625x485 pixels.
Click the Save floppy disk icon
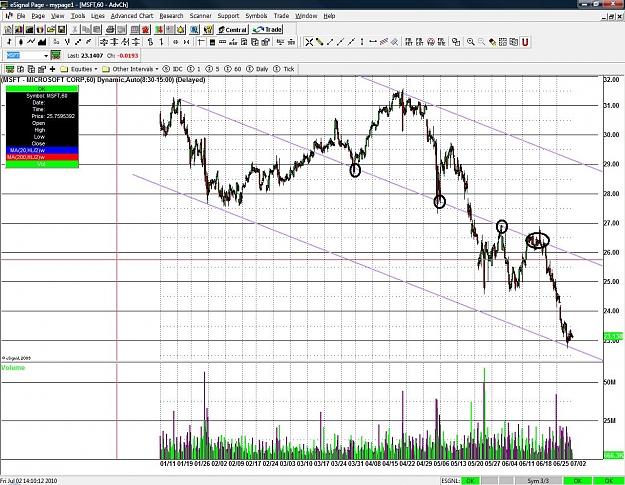(61, 29)
